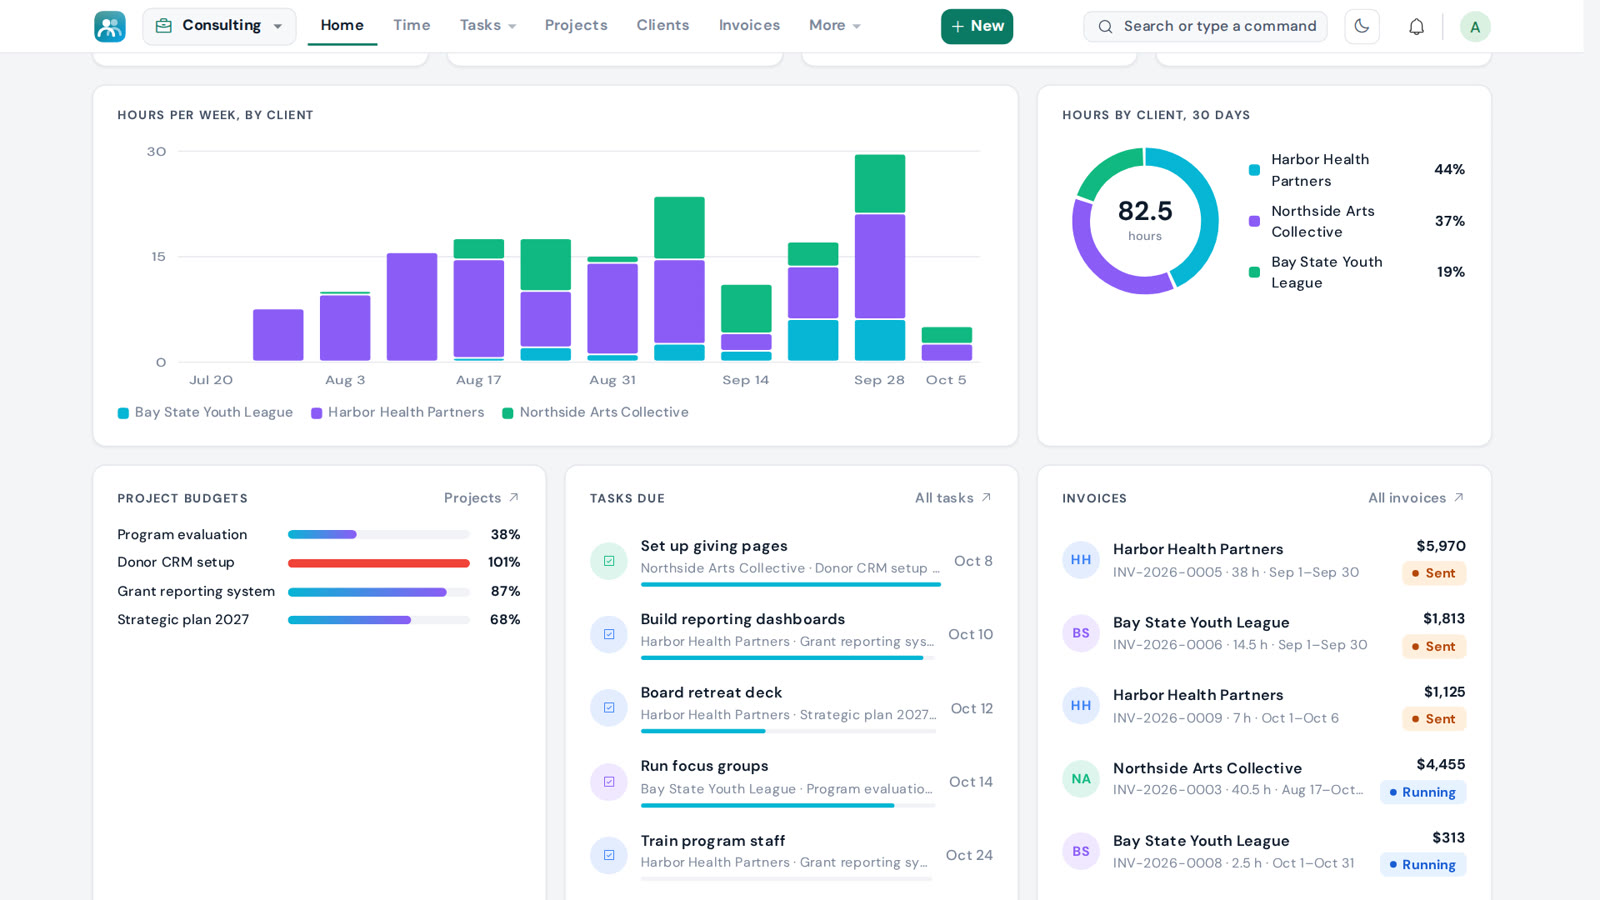Check off Set up giving pages task
This screenshot has height=900, width=1600.
coord(609,561)
